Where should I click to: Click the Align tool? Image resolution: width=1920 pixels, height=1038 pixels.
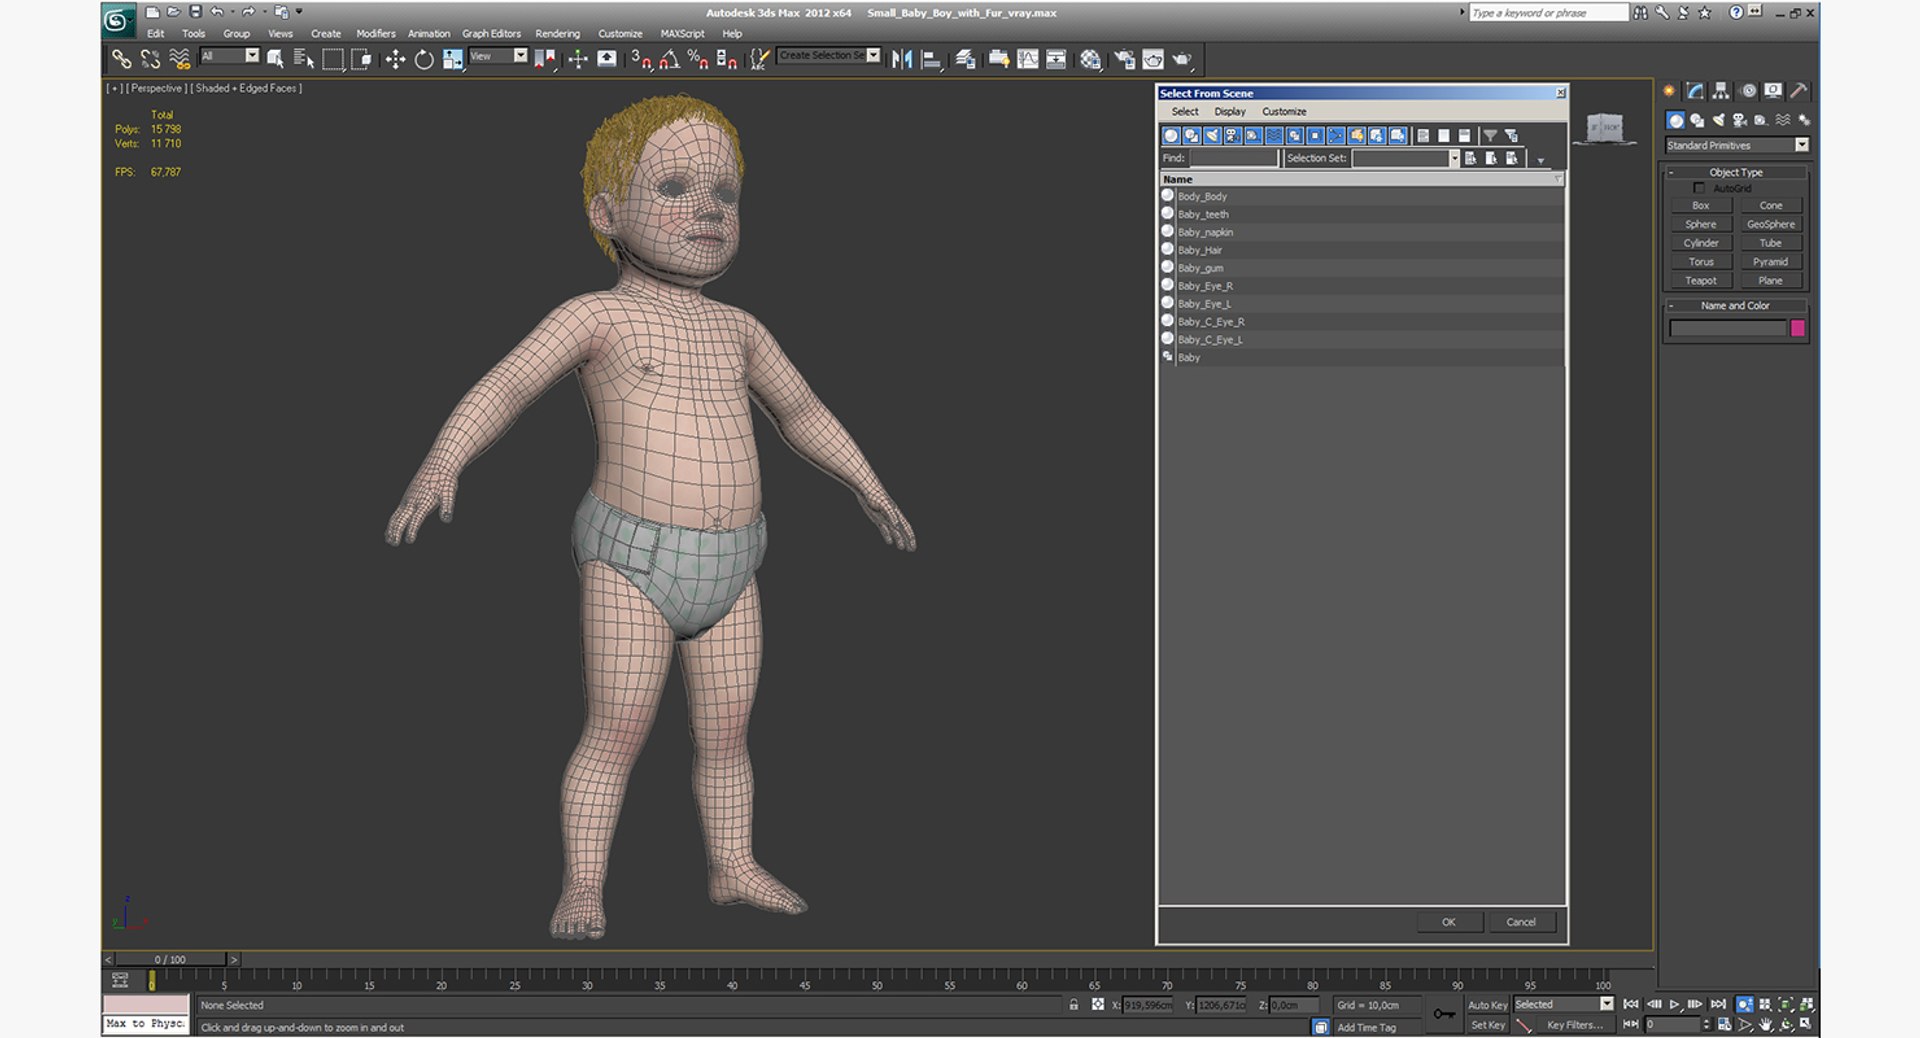click(931, 59)
